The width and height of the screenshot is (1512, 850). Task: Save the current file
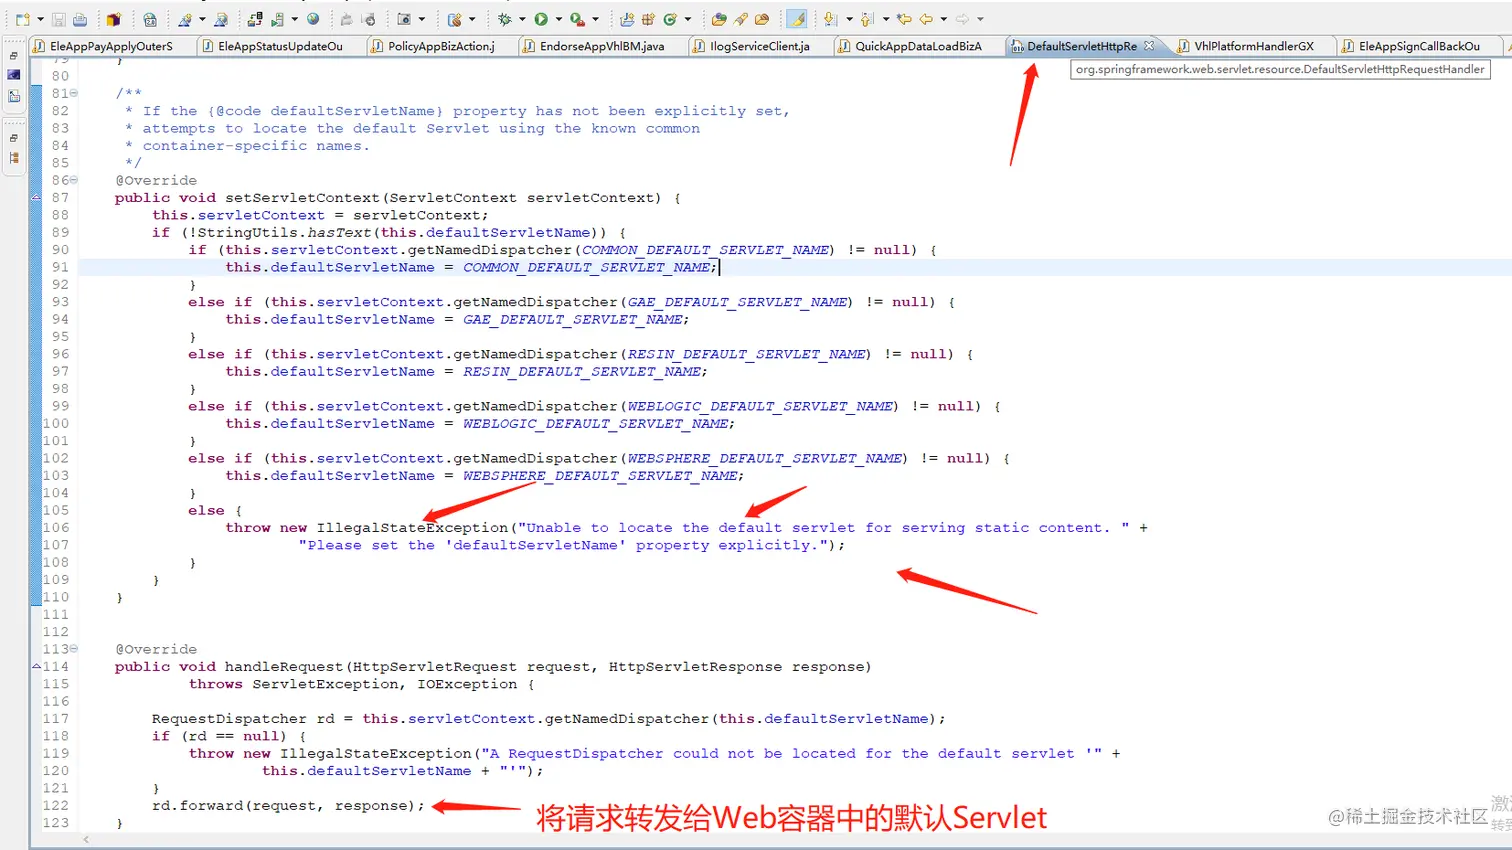pyautogui.click(x=60, y=18)
